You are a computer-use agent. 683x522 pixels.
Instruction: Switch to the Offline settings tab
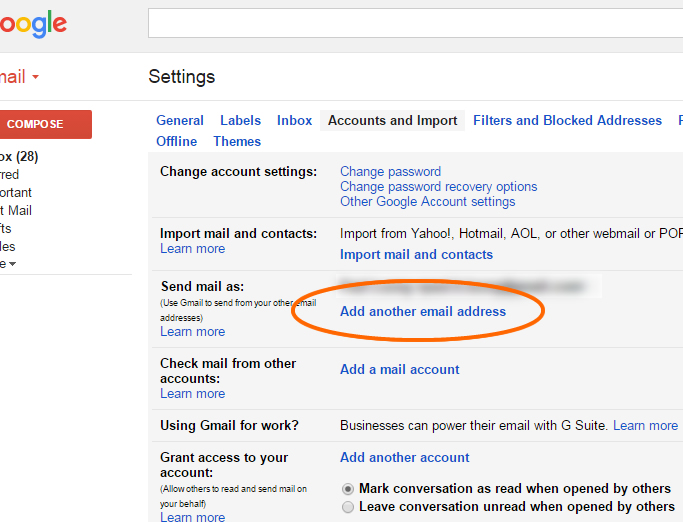tap(176, 141)
